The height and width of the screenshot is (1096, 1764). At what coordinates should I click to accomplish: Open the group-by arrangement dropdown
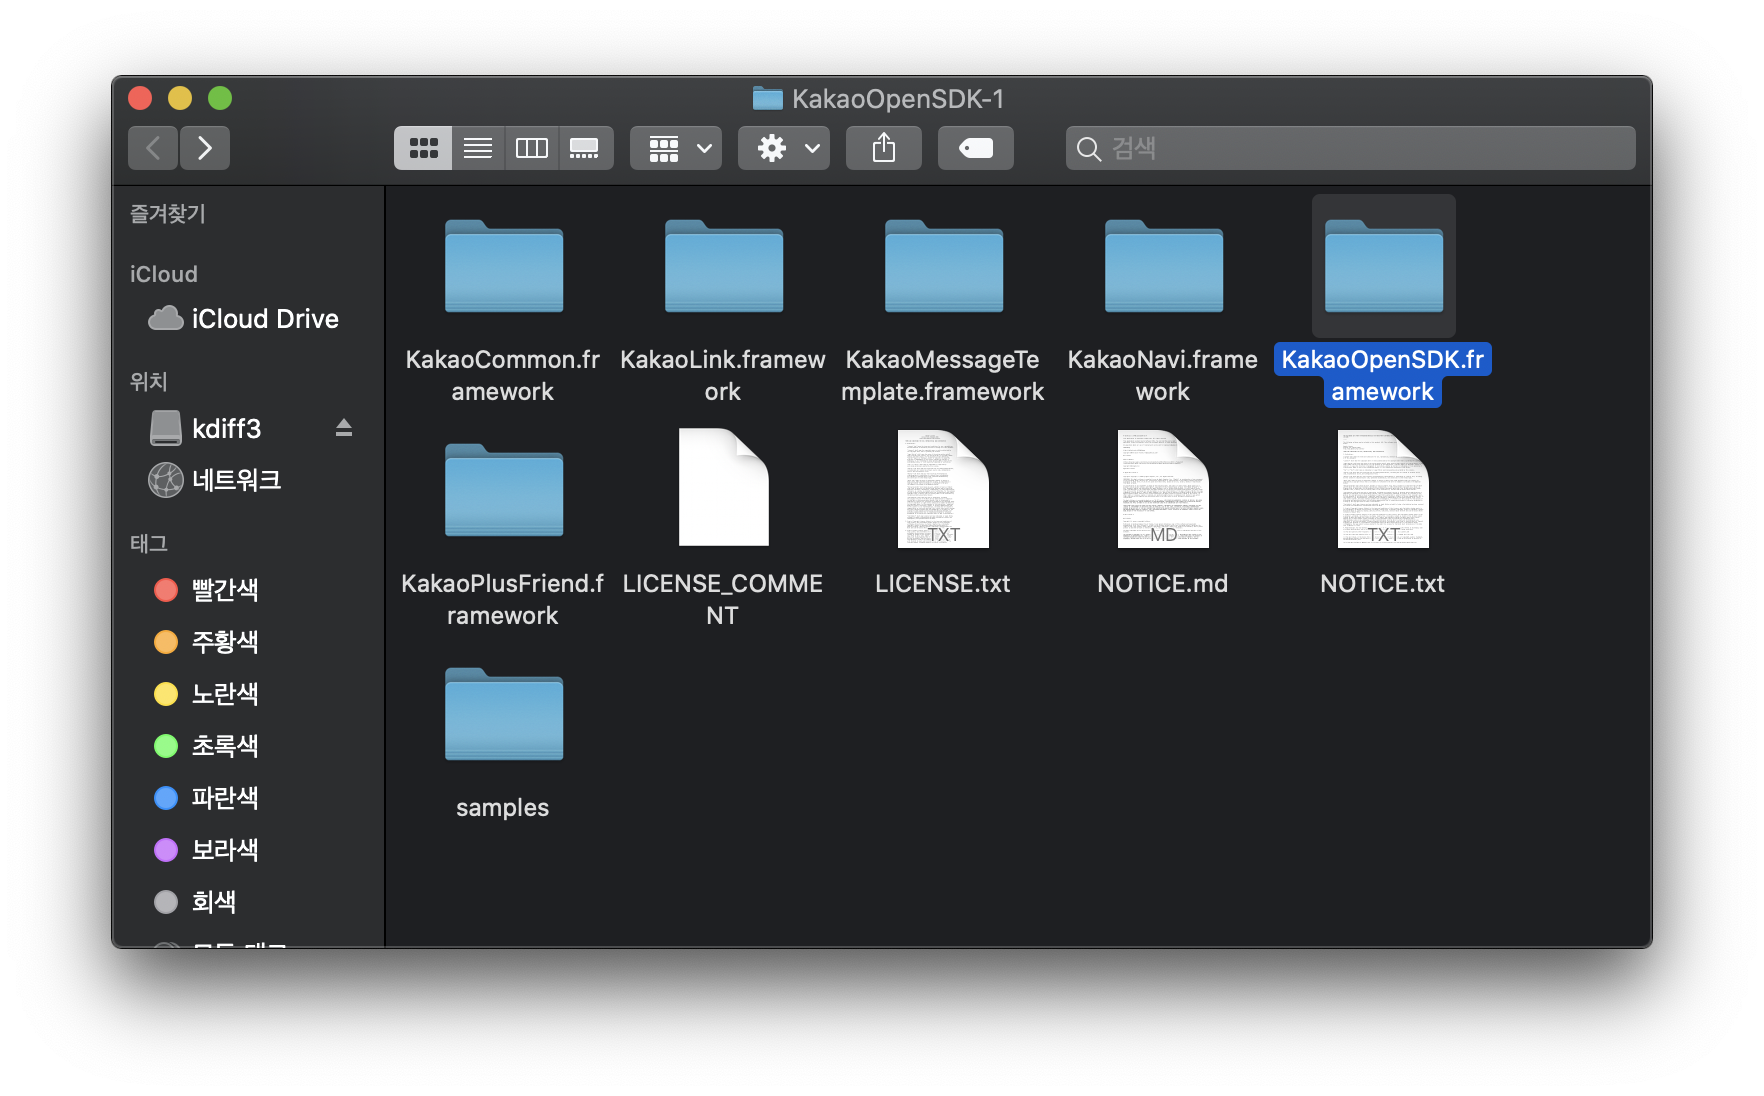[x=676, y=148]
